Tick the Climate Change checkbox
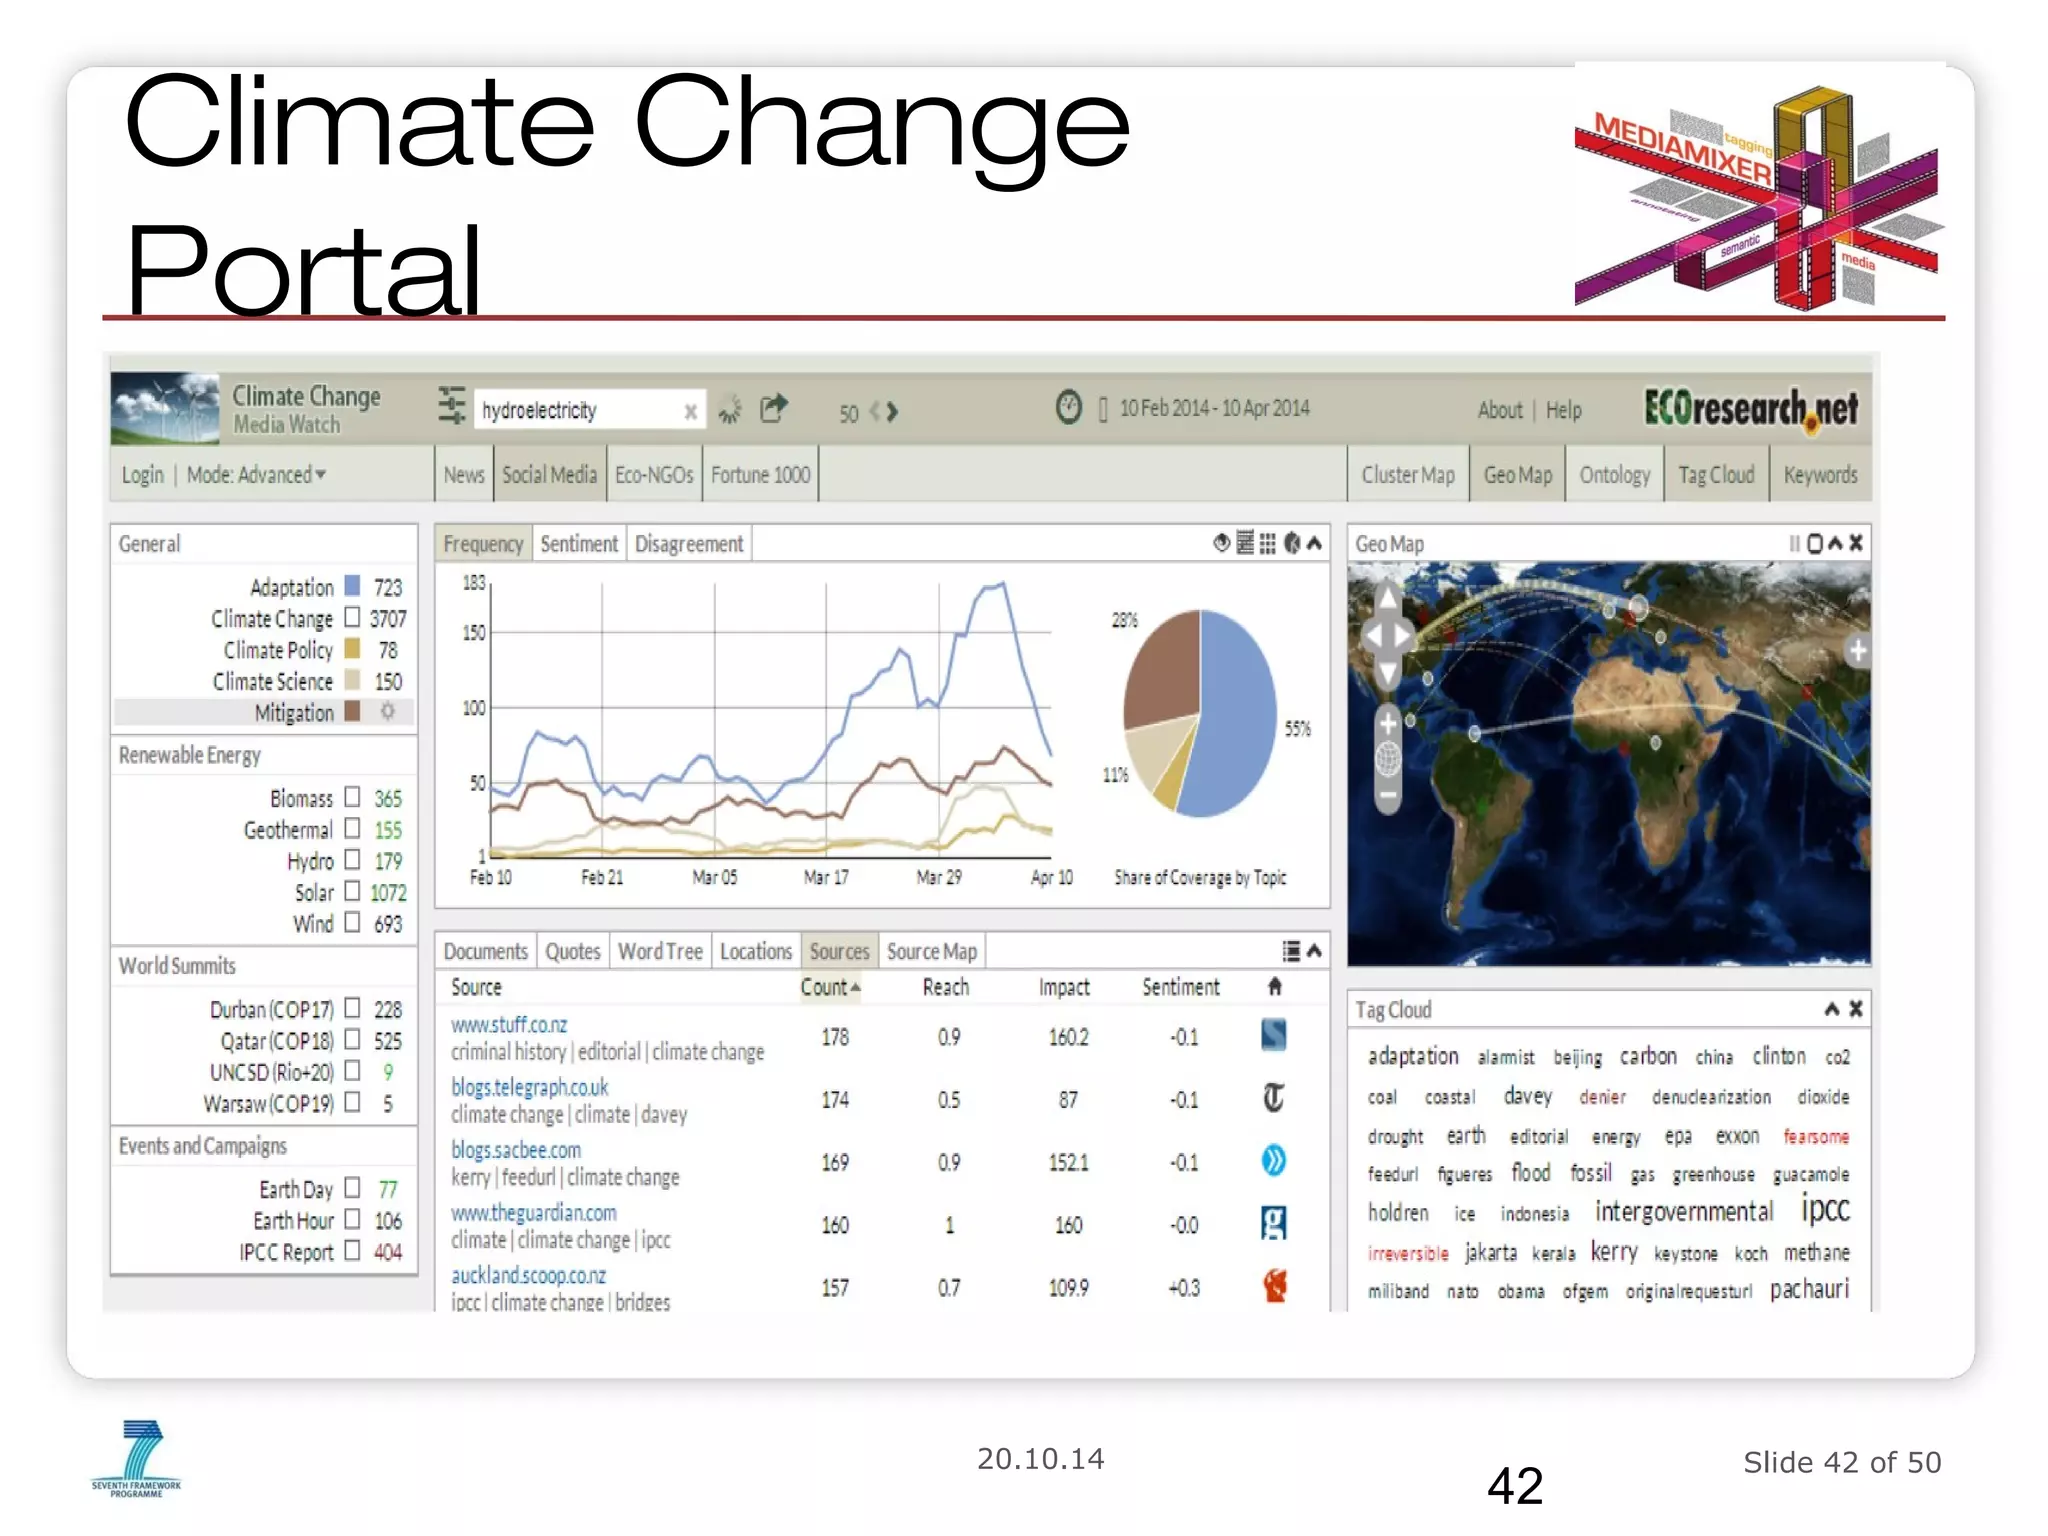This screenshot has width=2048, height=1536. pos(352,617)
